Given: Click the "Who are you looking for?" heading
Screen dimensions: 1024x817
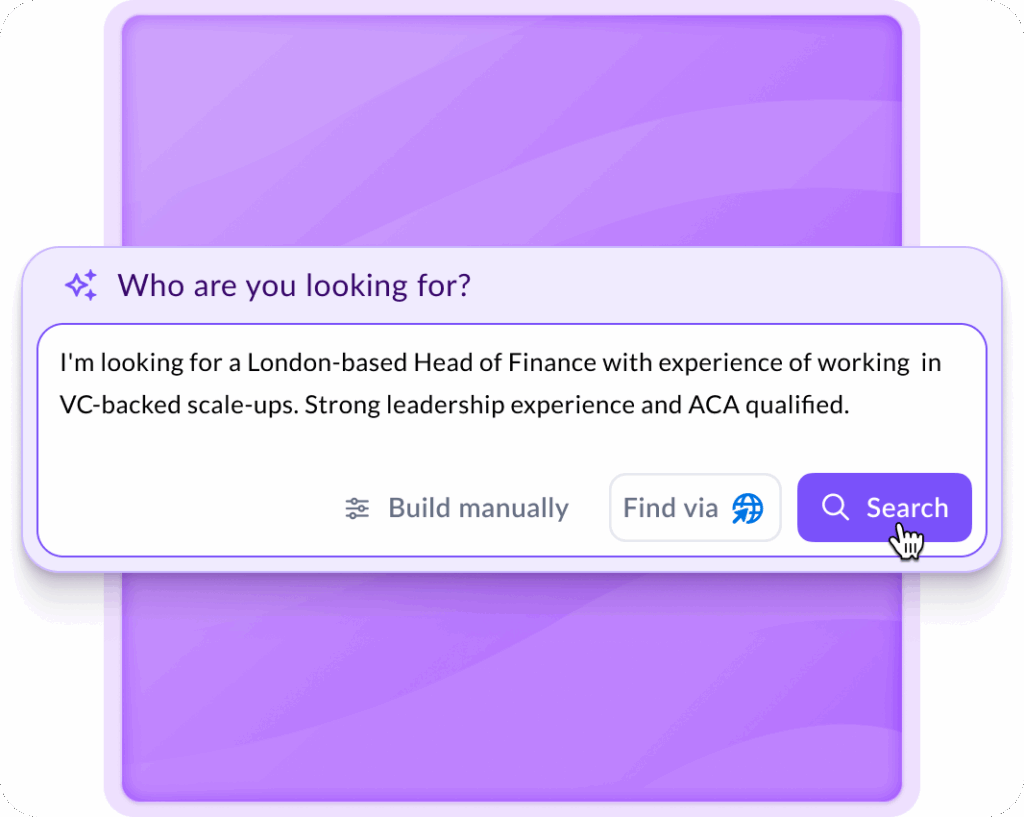Looking at the screenshot, I should coord(294,286).
